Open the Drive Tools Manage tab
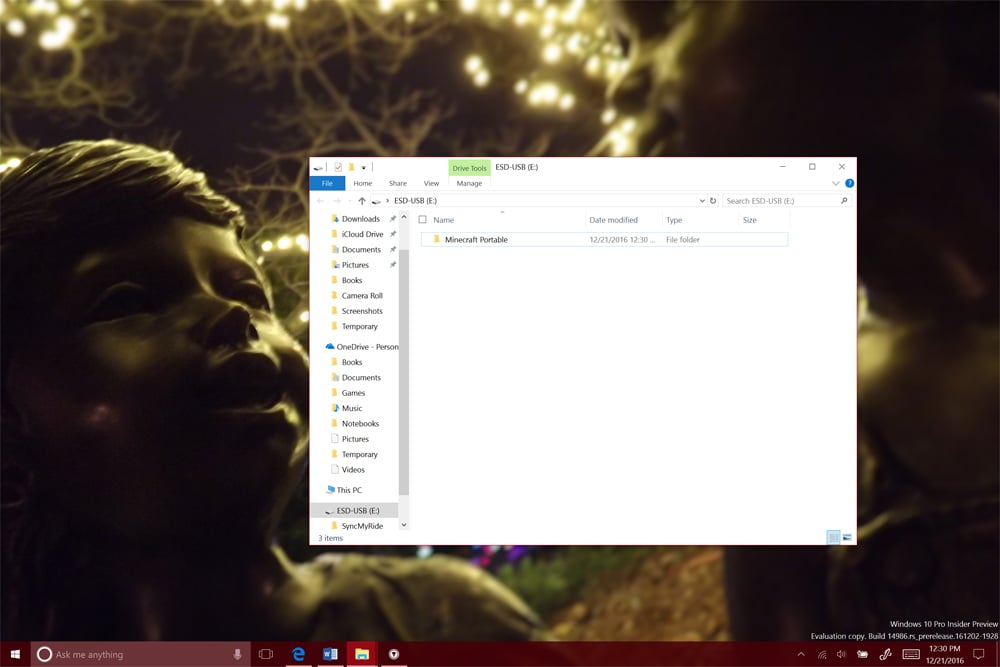This screenshot has height=667, width=1000. click(x=469, y=183)
